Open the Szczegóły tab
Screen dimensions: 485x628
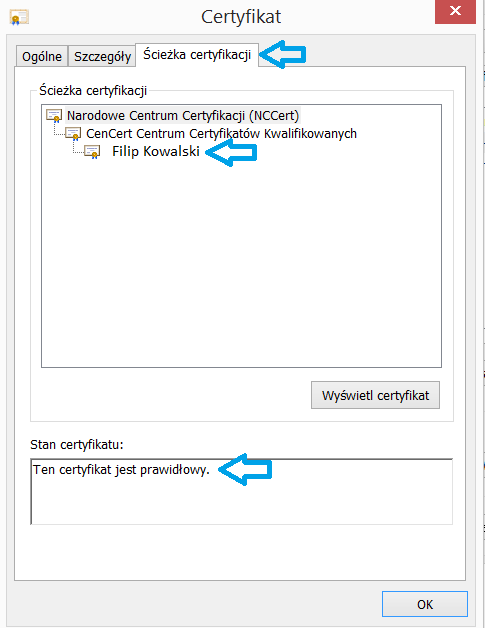pyautogui.click(x=103, y=56)
